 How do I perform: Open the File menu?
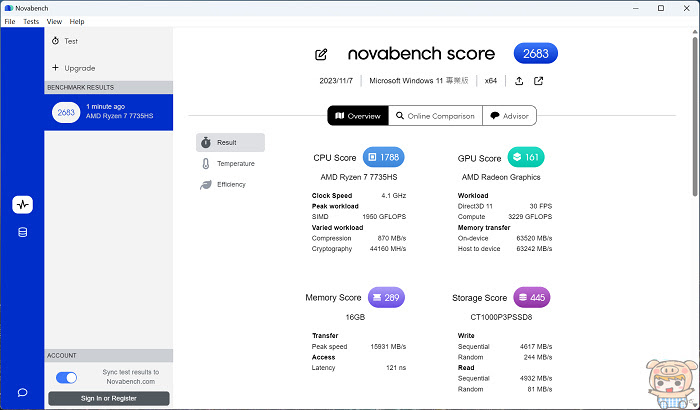pyautogui.click(x=10, y=21)
